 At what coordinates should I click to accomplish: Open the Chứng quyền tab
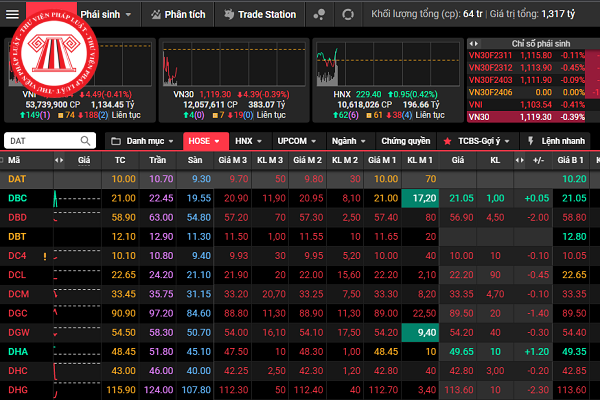tap(406, 141)
